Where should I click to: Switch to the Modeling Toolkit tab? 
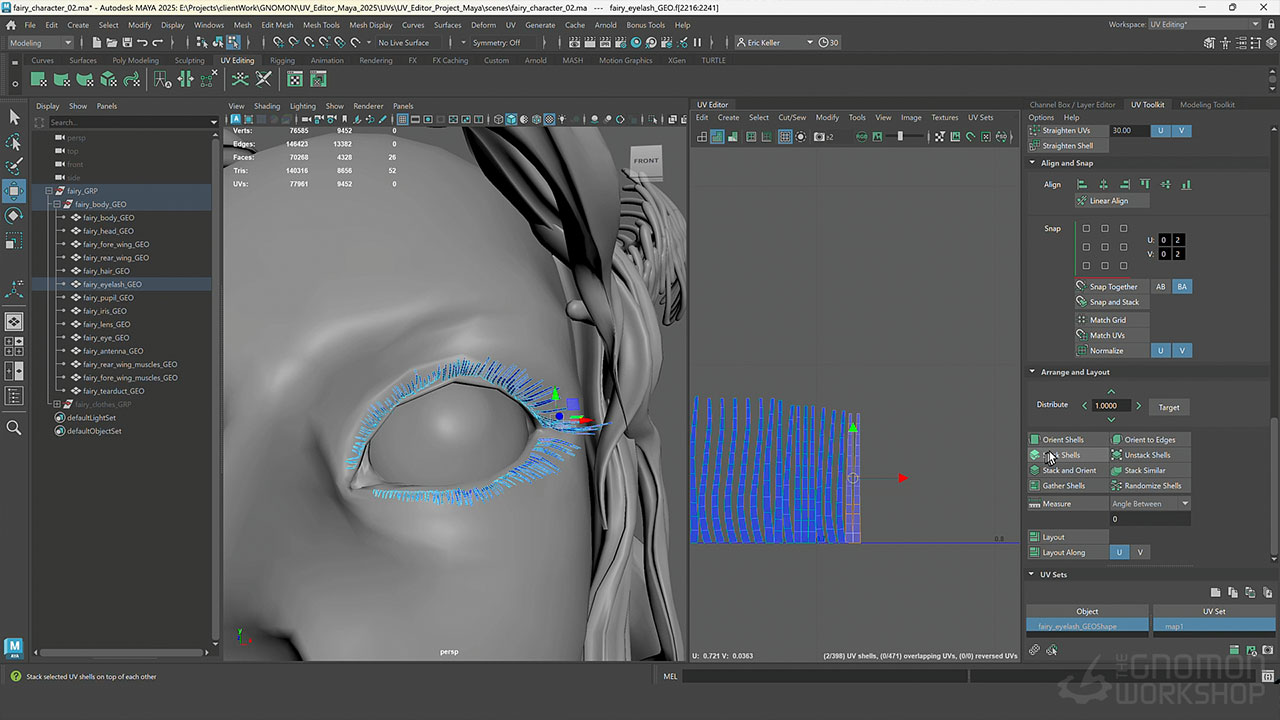pos(1207,105)
